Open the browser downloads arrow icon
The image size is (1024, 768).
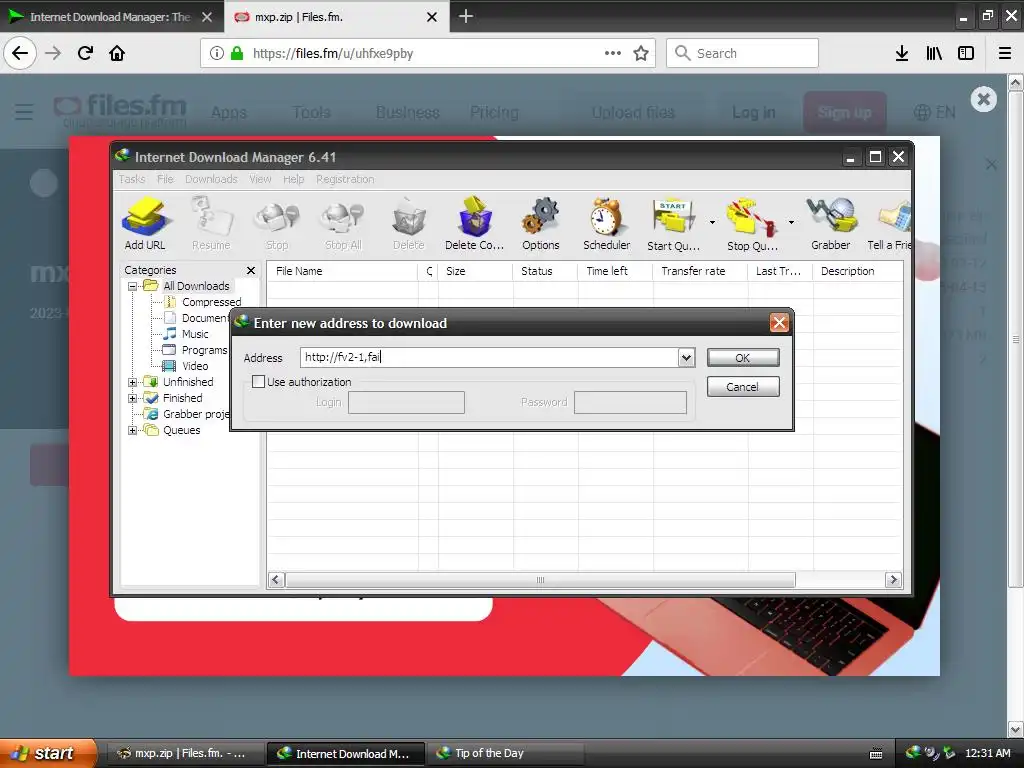(902, 54)
